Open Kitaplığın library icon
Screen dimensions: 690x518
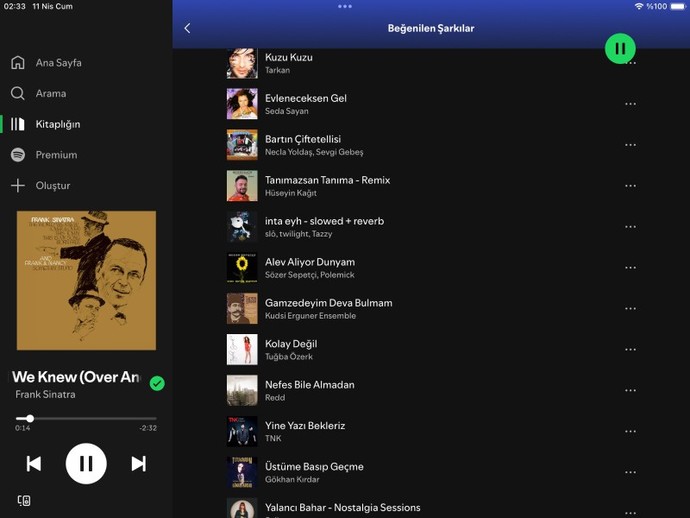tap(18, 124)
